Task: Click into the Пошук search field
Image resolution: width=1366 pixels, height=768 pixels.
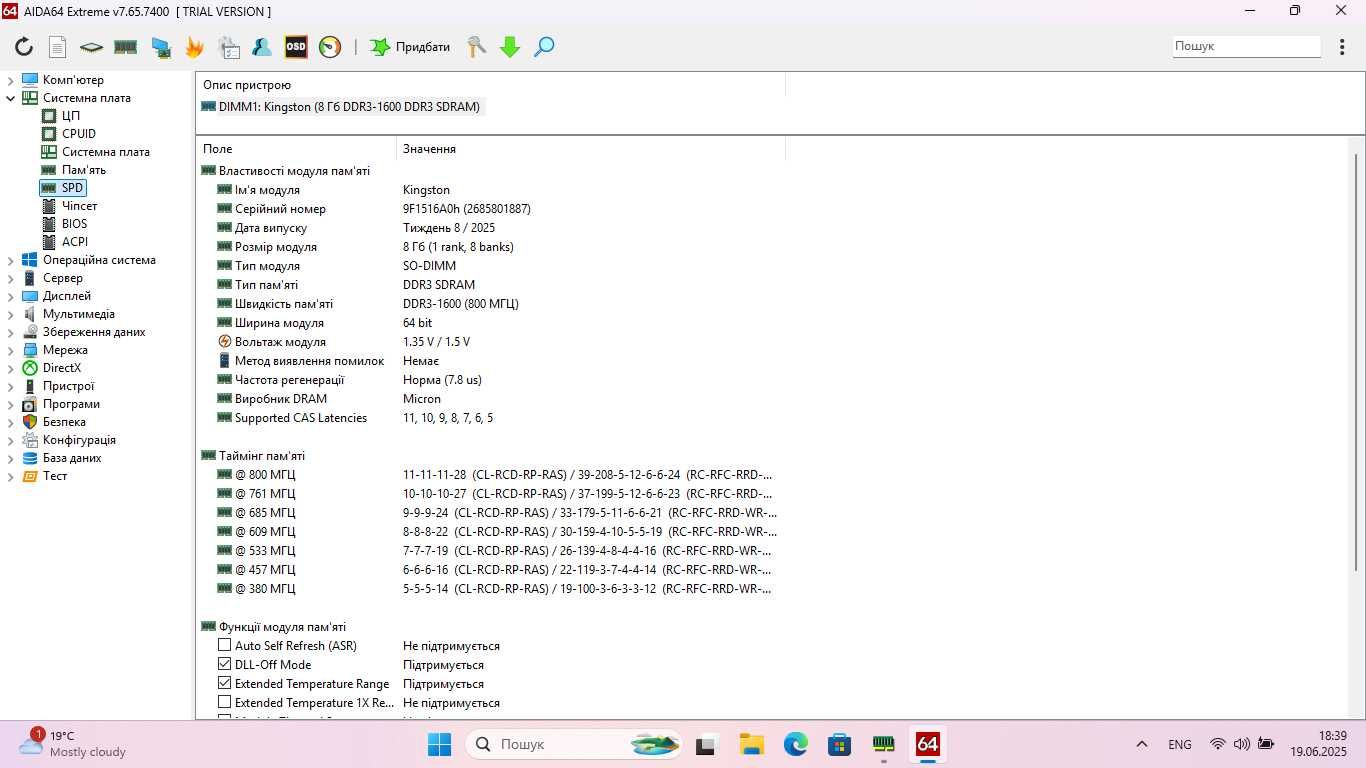Action: pyautogui.click(x=1247, y=46)
